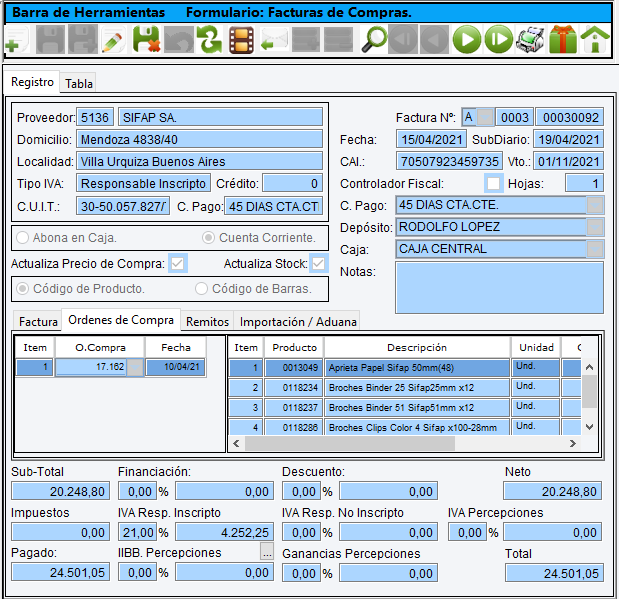Image resolution: width=619 pixels, height=599 pixels.
Task: Select the Cuenta Corriente radio button
Action: 208,238
